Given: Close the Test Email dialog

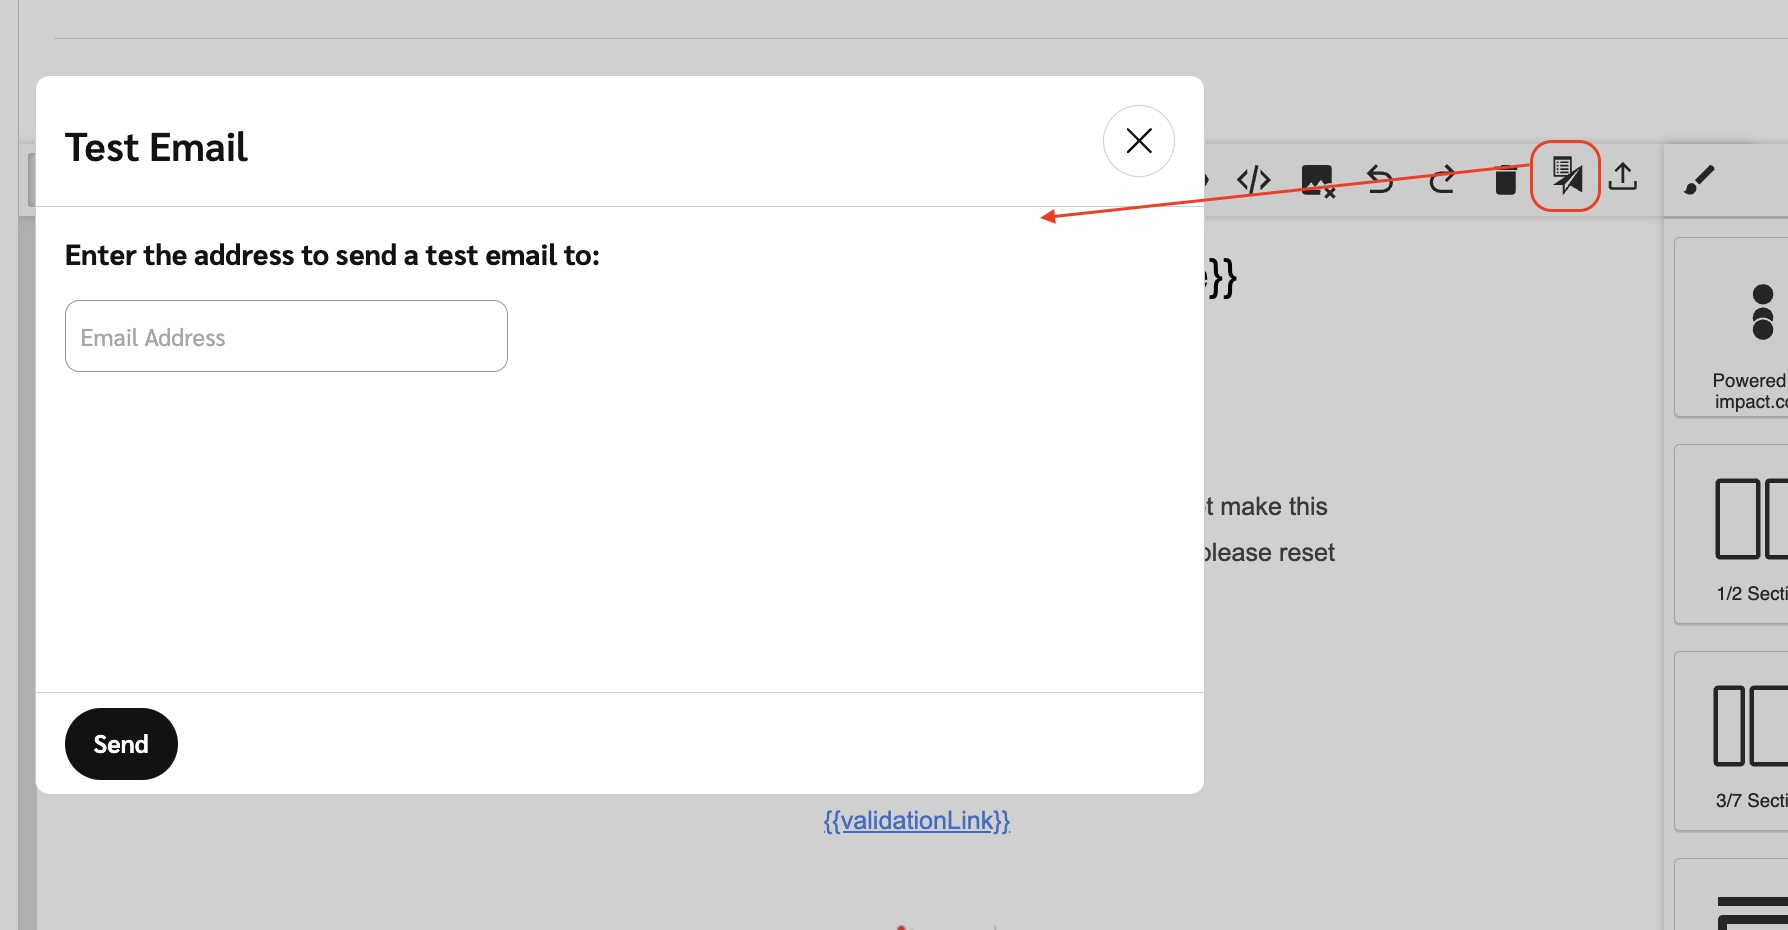Looking at the screenshot, I should point(1138,141).
